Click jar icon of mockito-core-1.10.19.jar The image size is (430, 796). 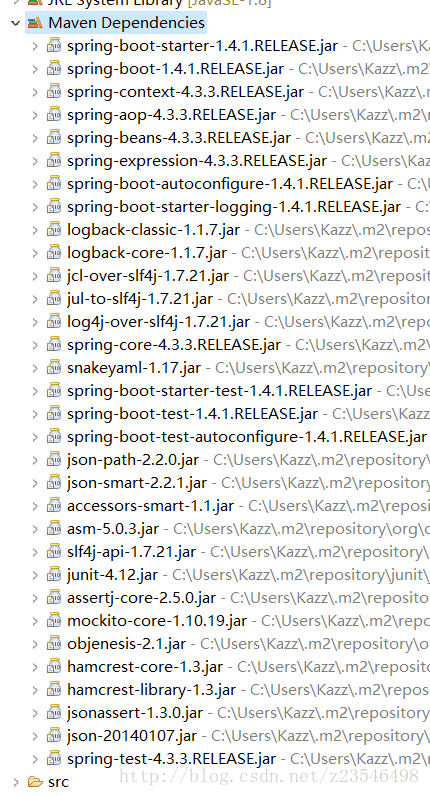tap(54, 620)
